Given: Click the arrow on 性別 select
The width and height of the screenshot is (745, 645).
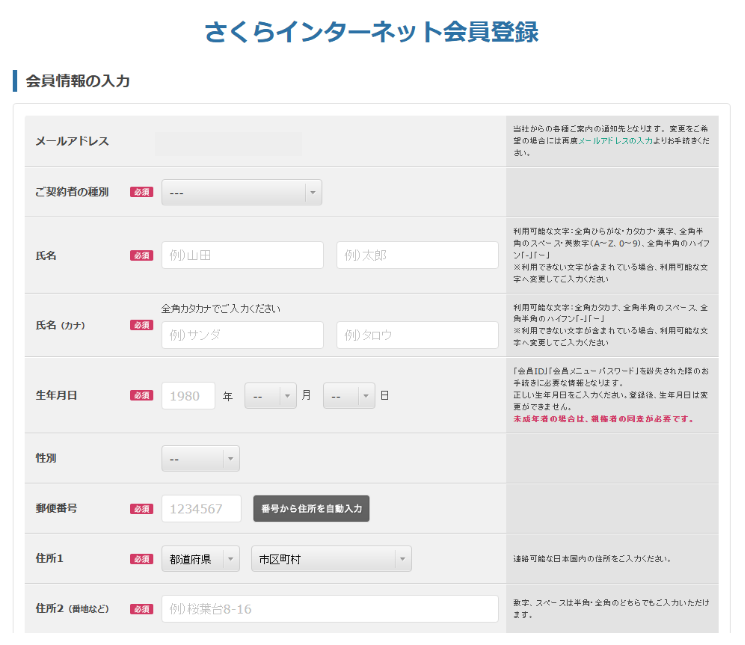Looking at the screenshot, I should point(230,459).
